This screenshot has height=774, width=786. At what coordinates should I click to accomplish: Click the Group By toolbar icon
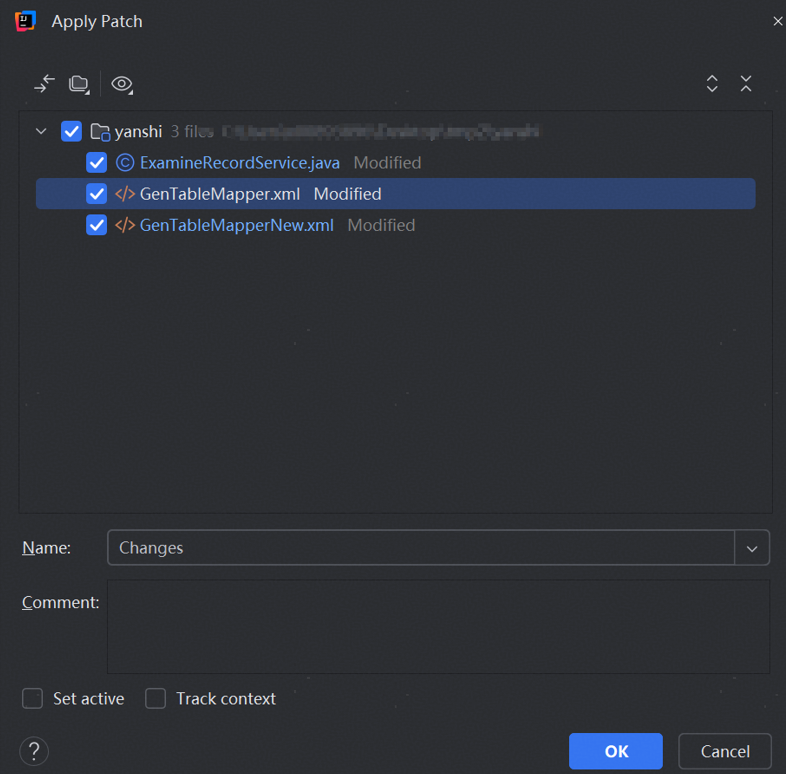pyautogui.click(x=79, y=84)
